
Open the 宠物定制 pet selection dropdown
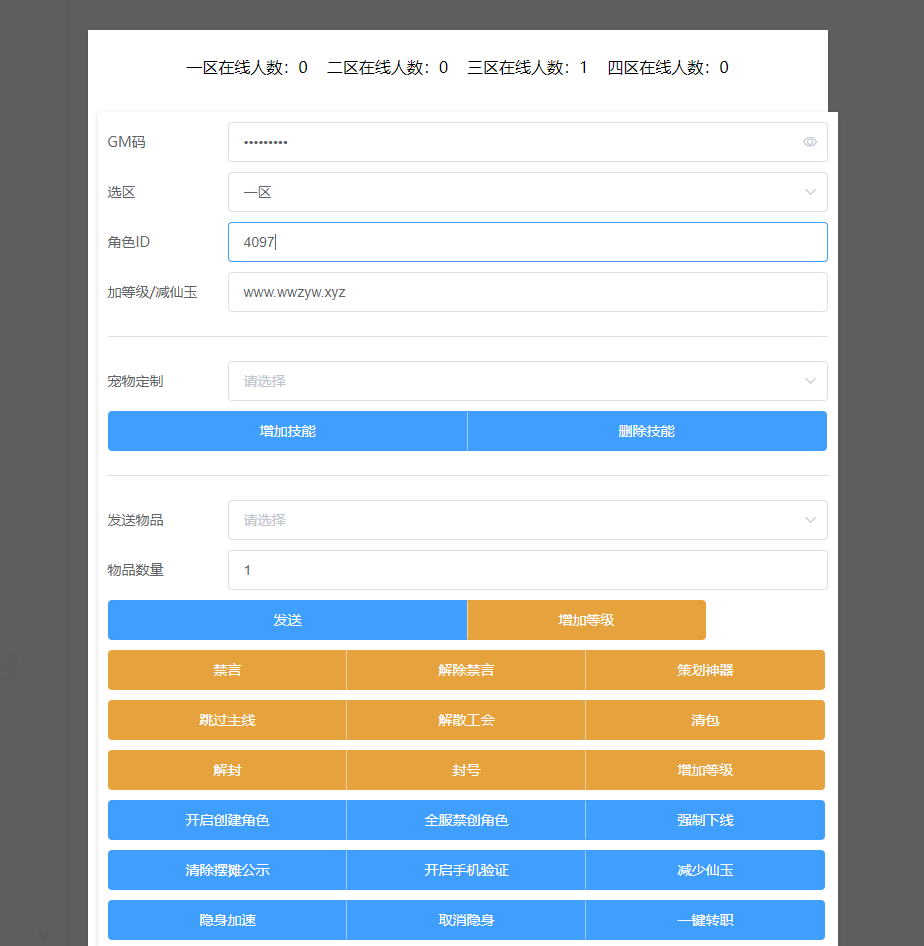tap(527, 381)
